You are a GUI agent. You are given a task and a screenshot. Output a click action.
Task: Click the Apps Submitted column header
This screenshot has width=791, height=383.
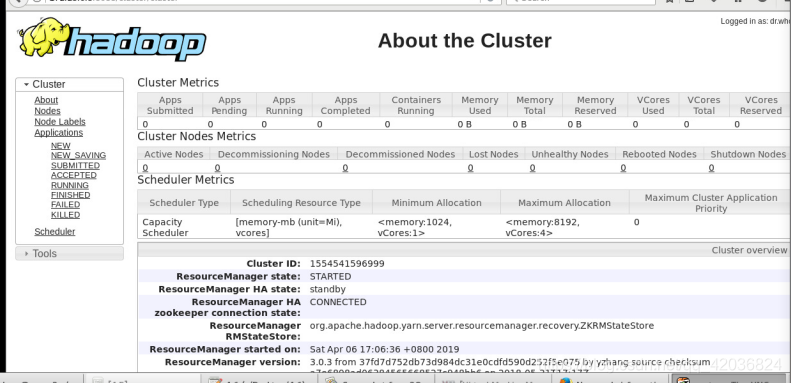[x=170, y=105]
